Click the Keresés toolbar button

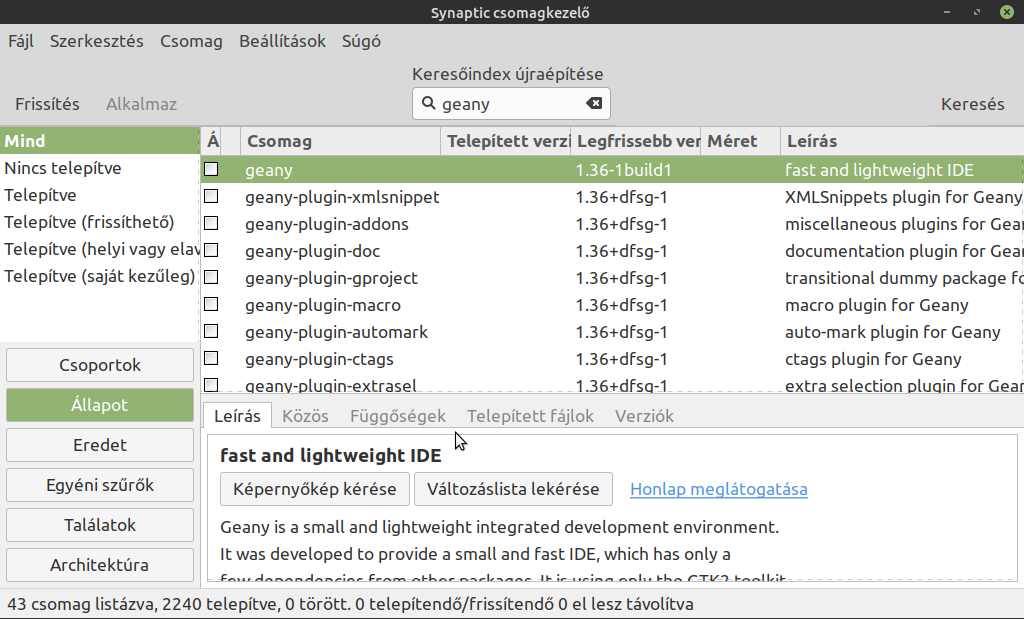(972, 104)
